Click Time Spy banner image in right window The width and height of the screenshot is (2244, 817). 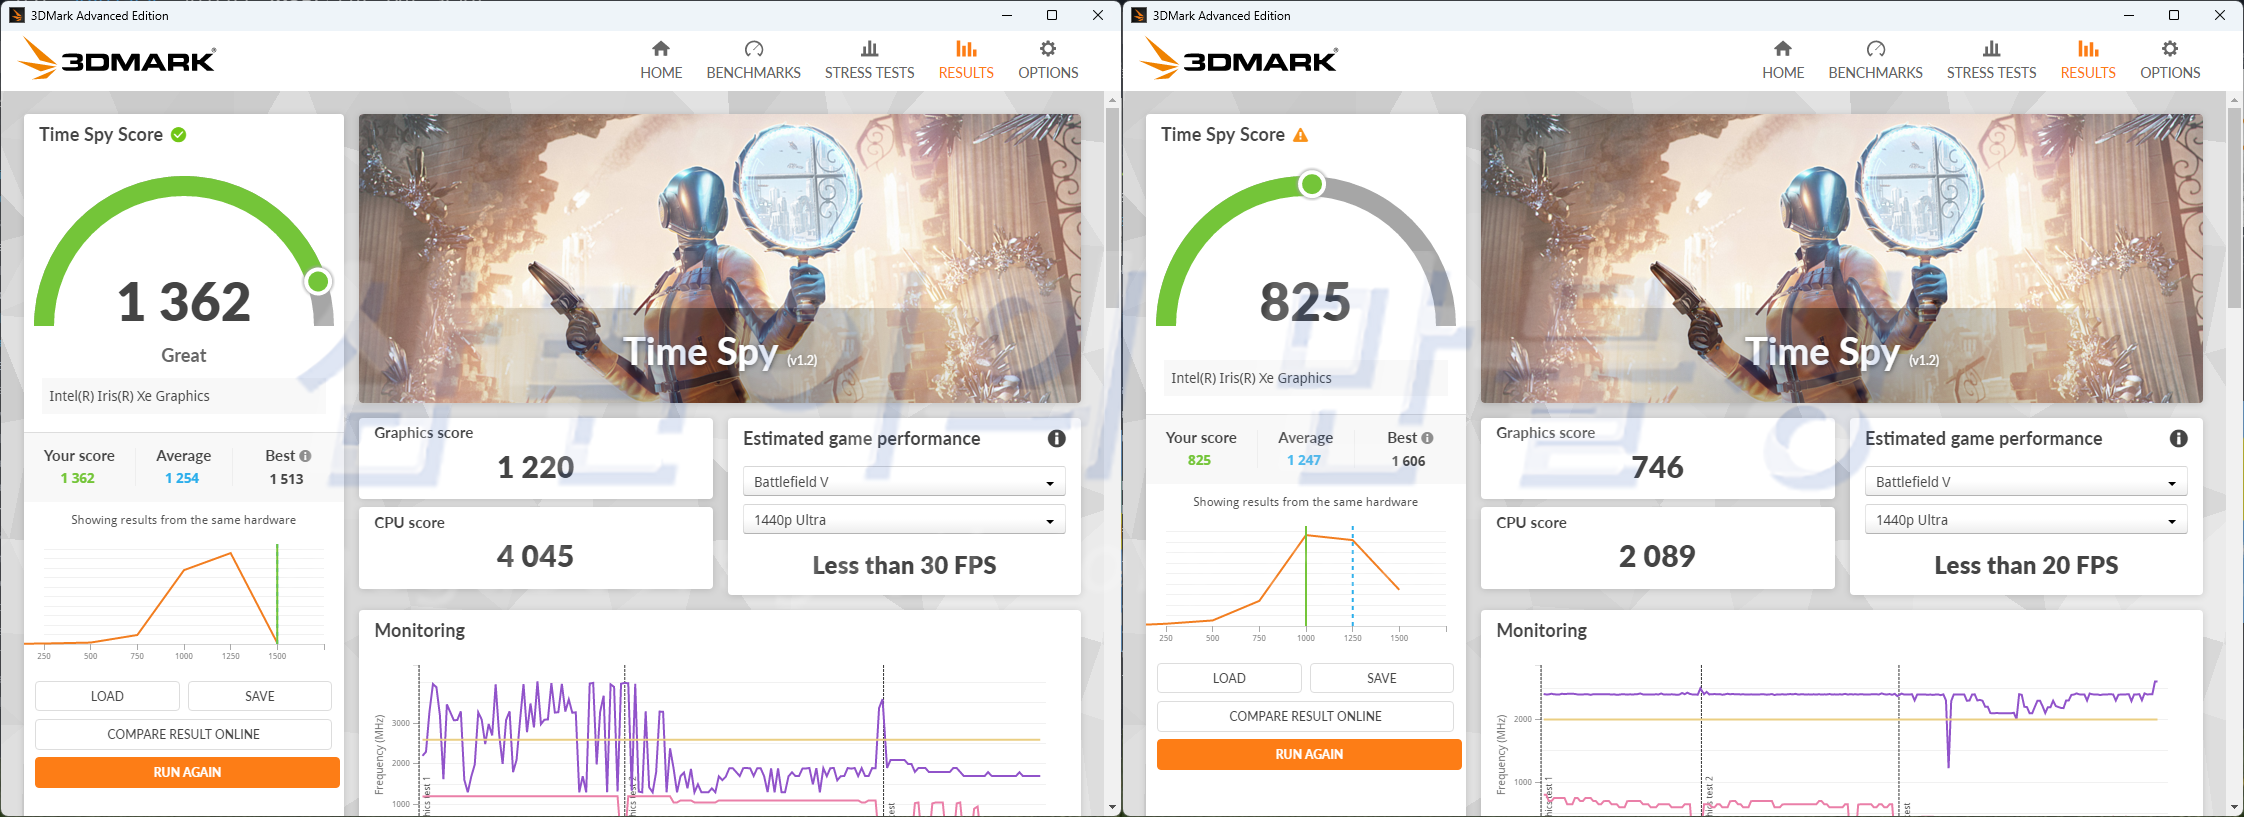coord(1842,258)
